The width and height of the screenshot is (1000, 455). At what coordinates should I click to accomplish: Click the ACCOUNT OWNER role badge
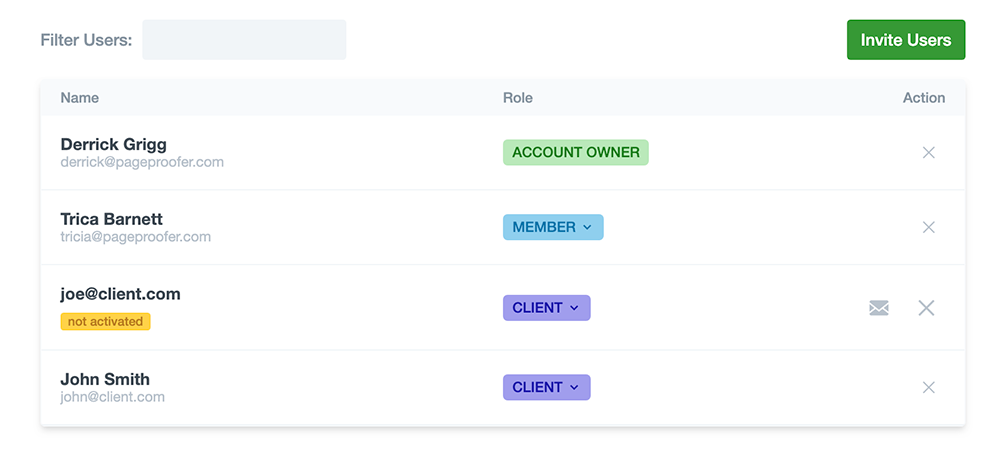(575, 153)
